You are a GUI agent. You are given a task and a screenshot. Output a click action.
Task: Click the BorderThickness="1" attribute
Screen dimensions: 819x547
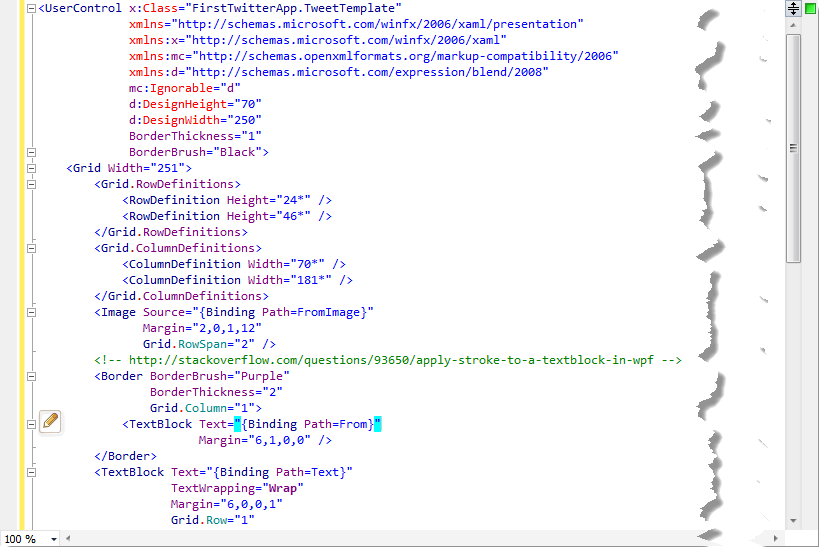tap(195, 136)
